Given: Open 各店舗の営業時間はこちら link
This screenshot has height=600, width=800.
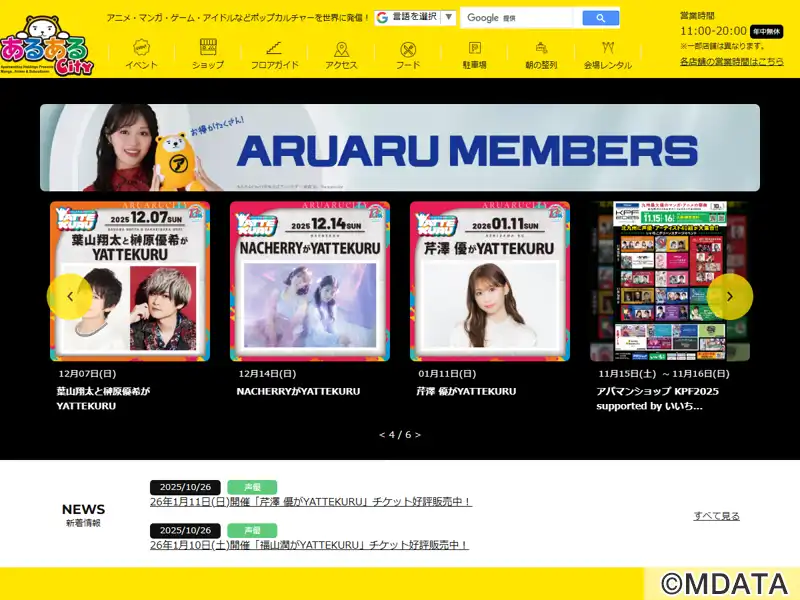Looking at the screenshot, I should 731,61.
